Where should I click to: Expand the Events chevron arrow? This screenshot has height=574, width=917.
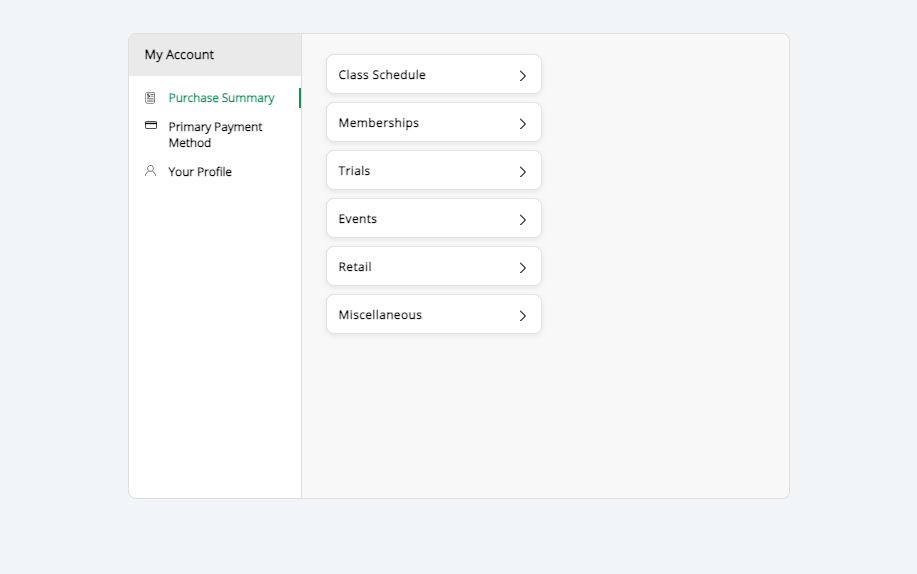point(523,219)
